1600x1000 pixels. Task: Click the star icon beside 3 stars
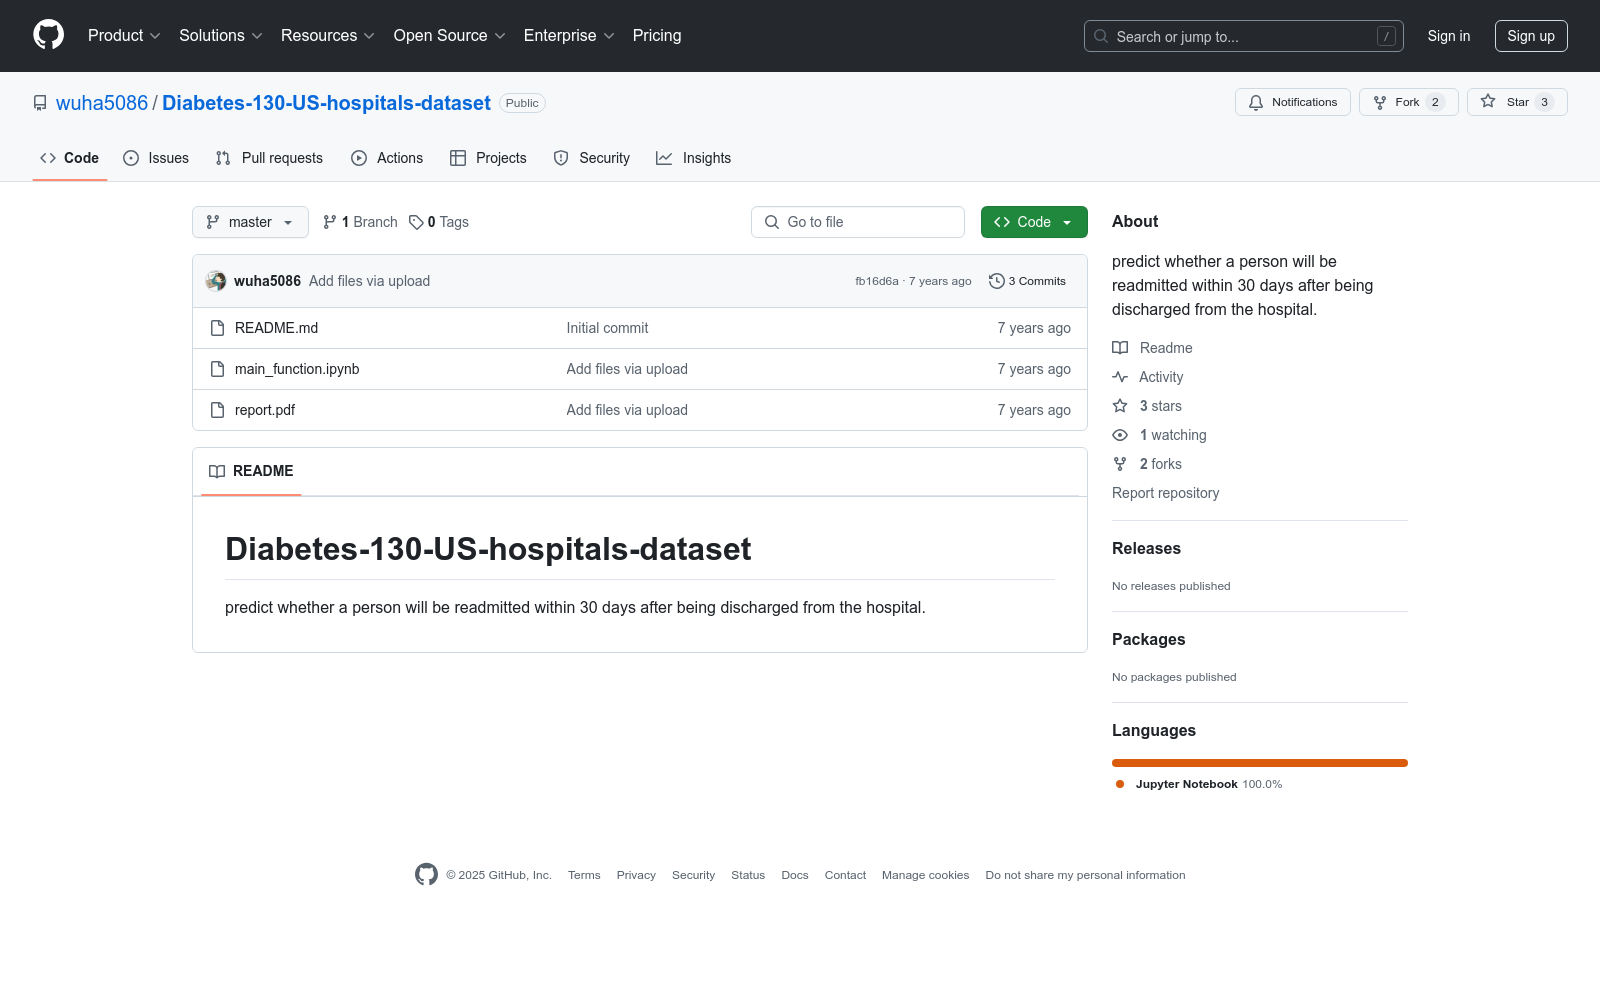click(x=1120, y=406)
